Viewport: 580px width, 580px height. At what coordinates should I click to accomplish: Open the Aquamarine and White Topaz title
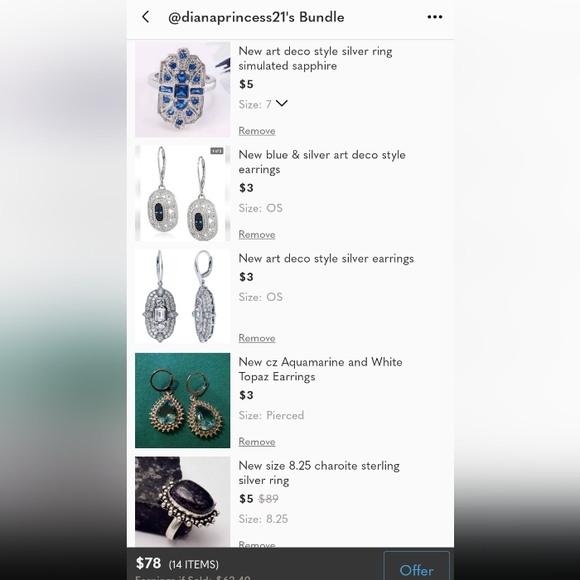click(x=320, y=369)
